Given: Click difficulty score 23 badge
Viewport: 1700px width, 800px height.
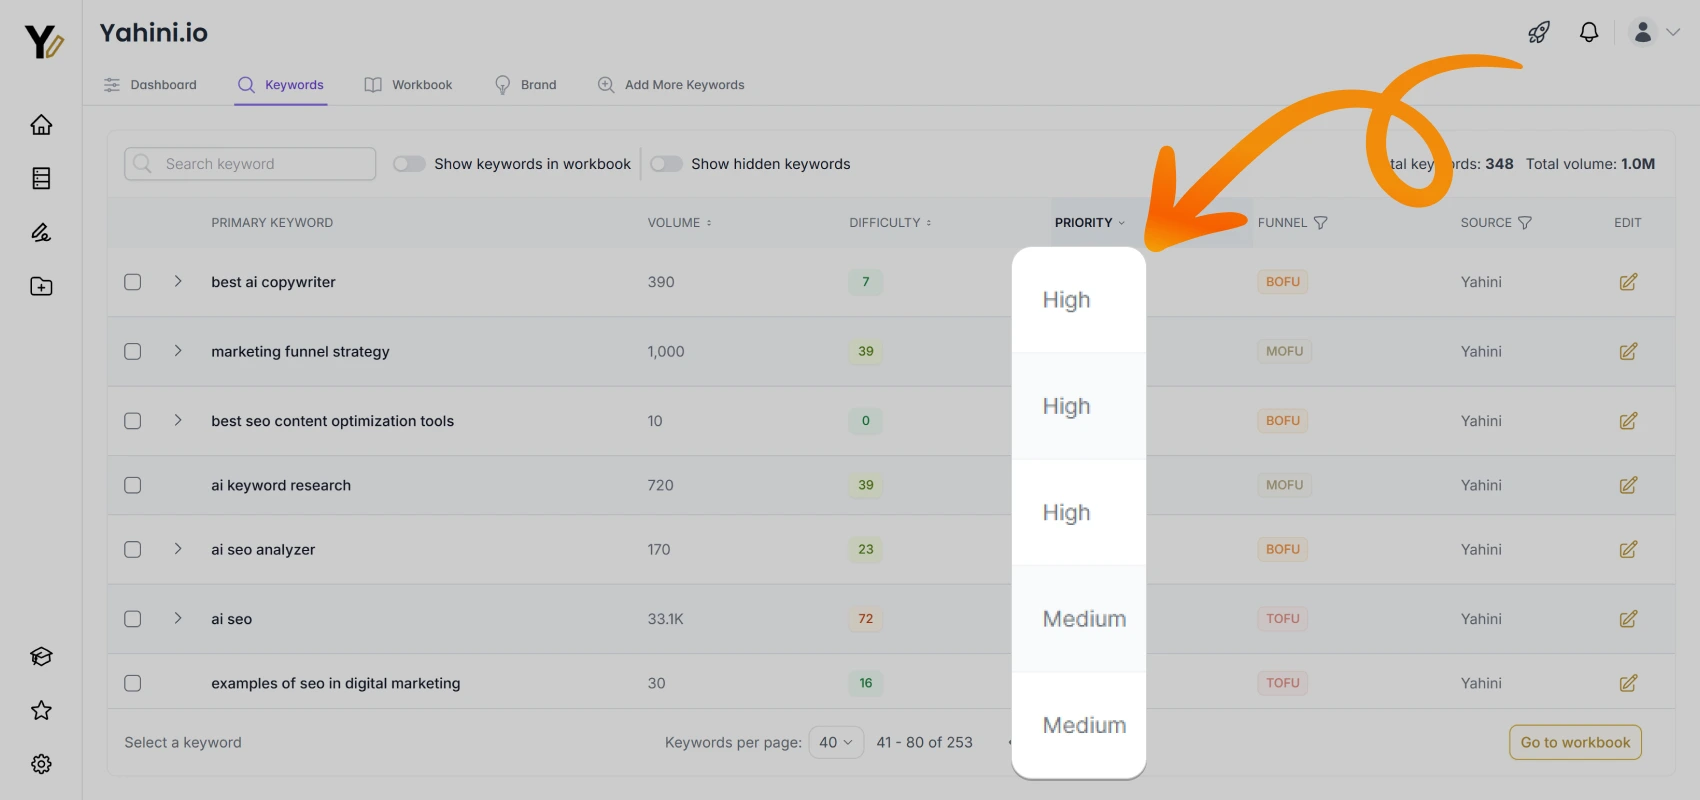Looking at the screenshot, I should pos(866,549).
